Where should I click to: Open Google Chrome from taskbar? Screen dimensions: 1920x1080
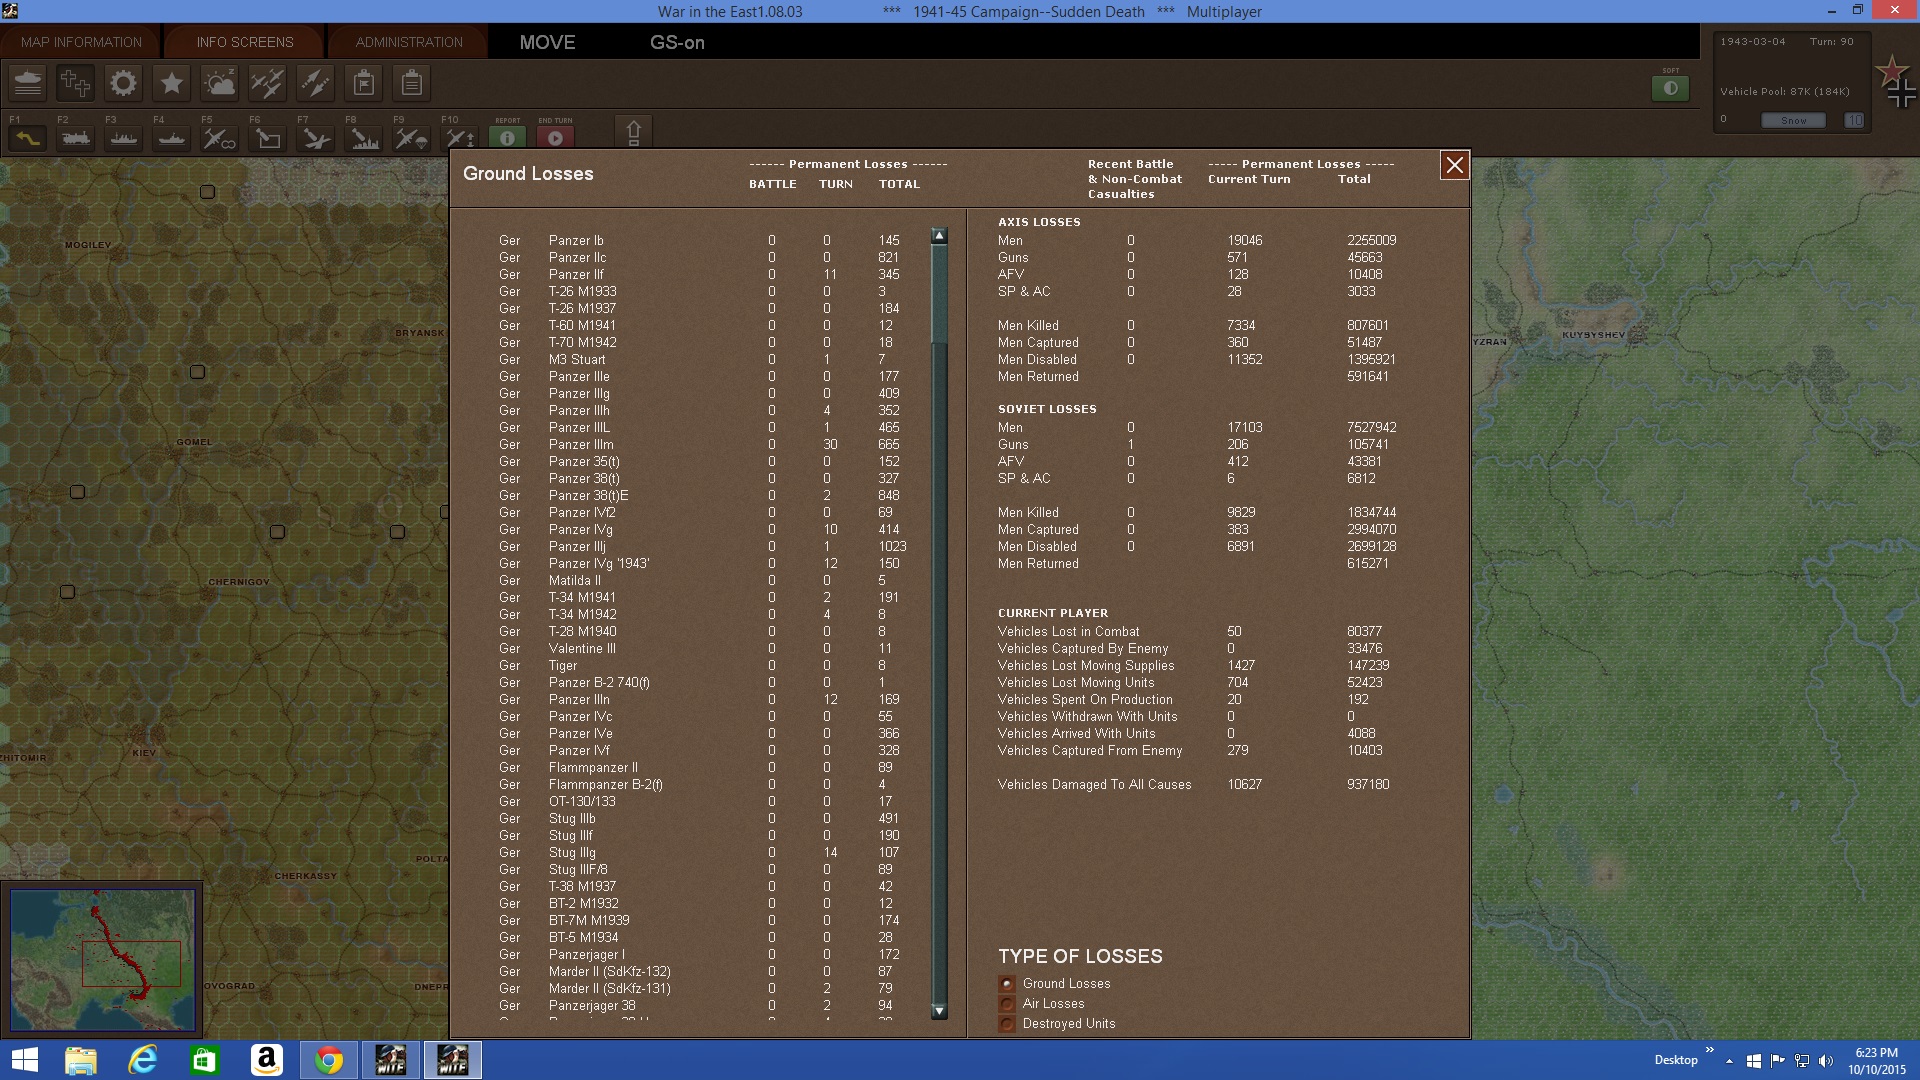pyautogui.click(x=328, y=1060)
